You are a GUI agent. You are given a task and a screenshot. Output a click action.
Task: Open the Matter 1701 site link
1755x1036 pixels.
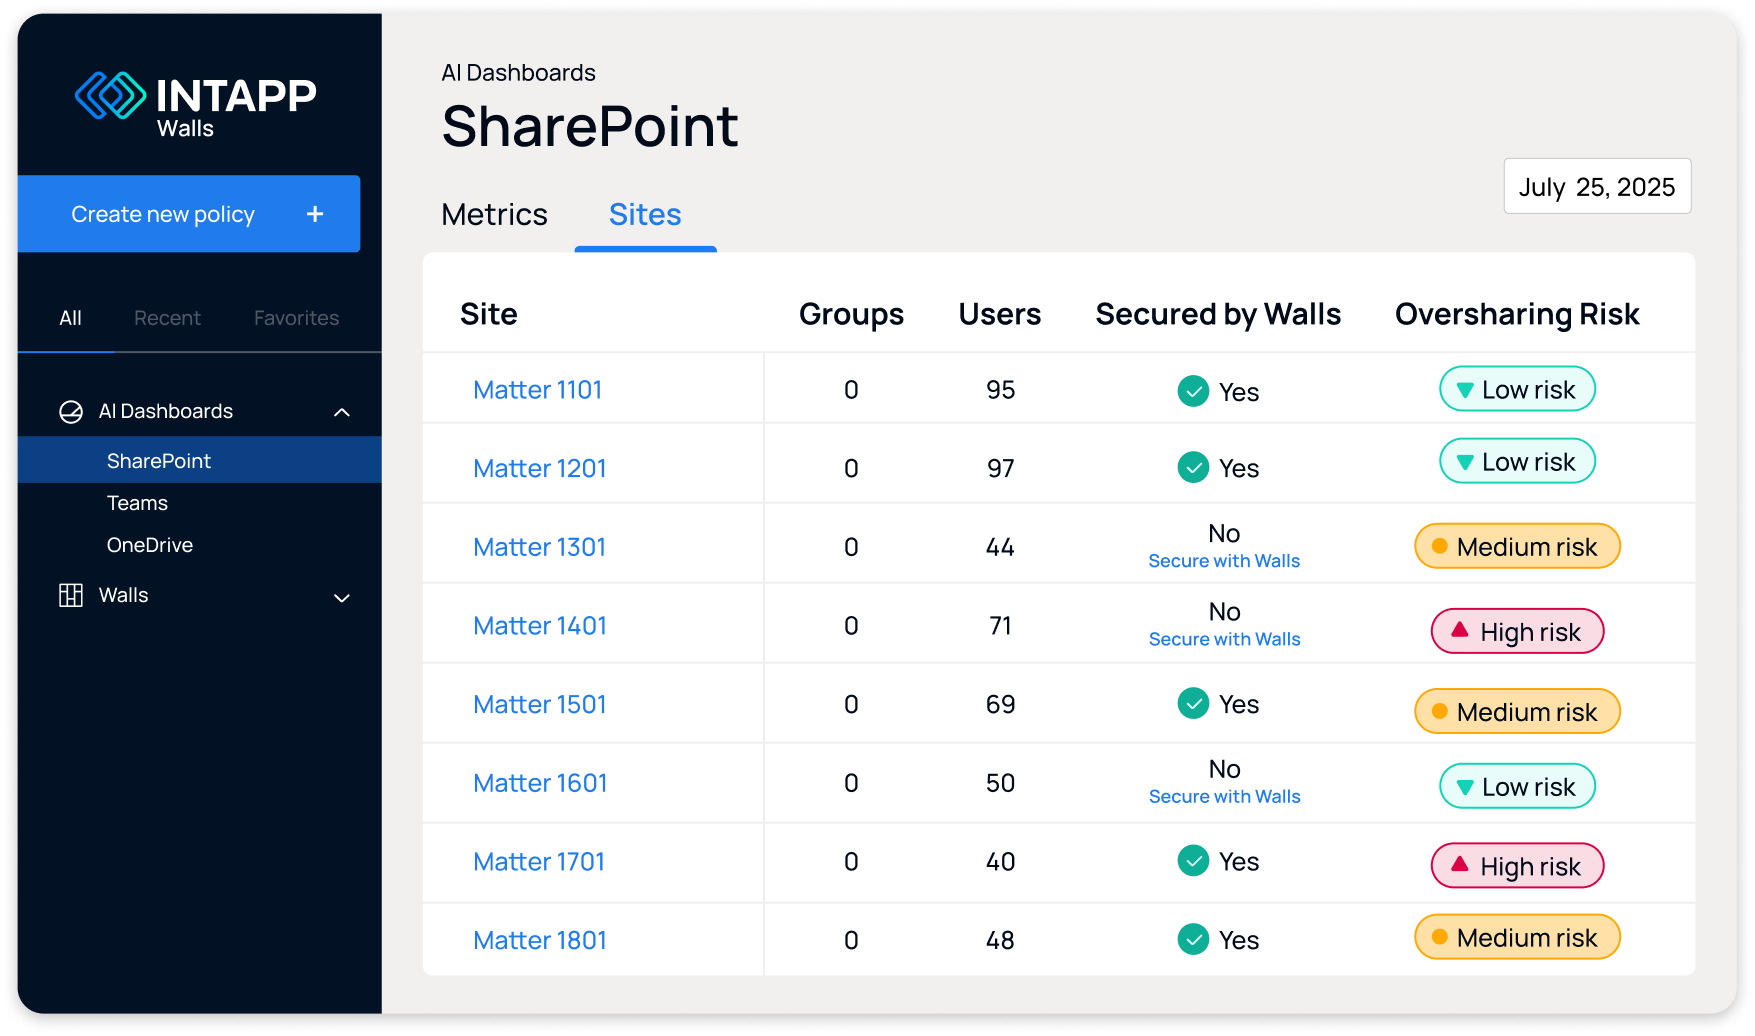539,862
